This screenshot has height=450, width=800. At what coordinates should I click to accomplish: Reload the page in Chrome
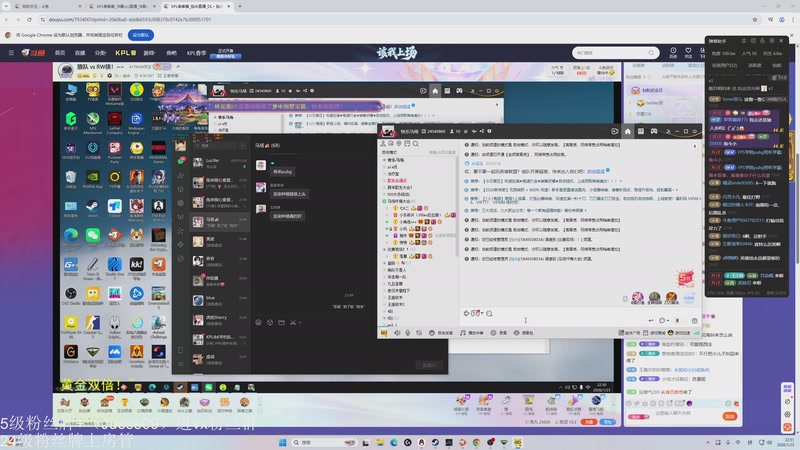click(29, 19)
